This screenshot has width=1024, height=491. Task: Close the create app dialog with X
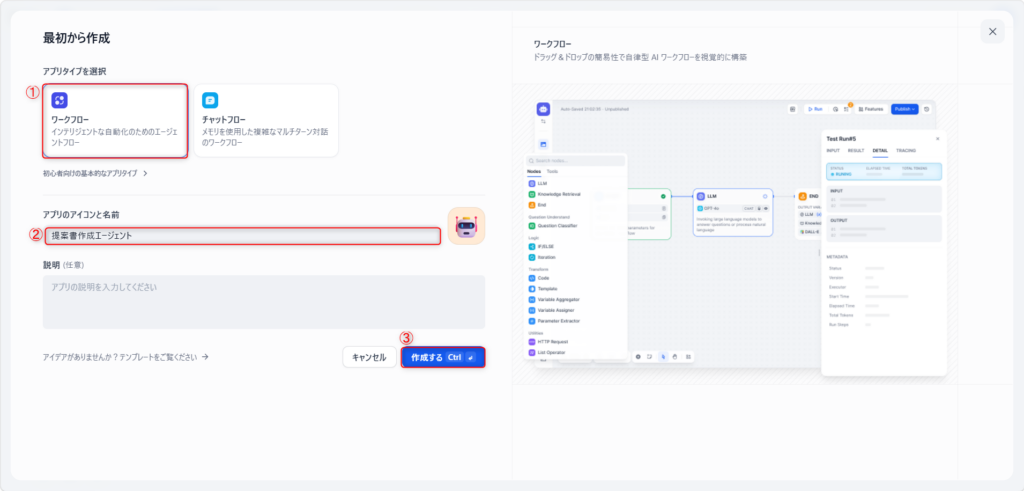992,32
